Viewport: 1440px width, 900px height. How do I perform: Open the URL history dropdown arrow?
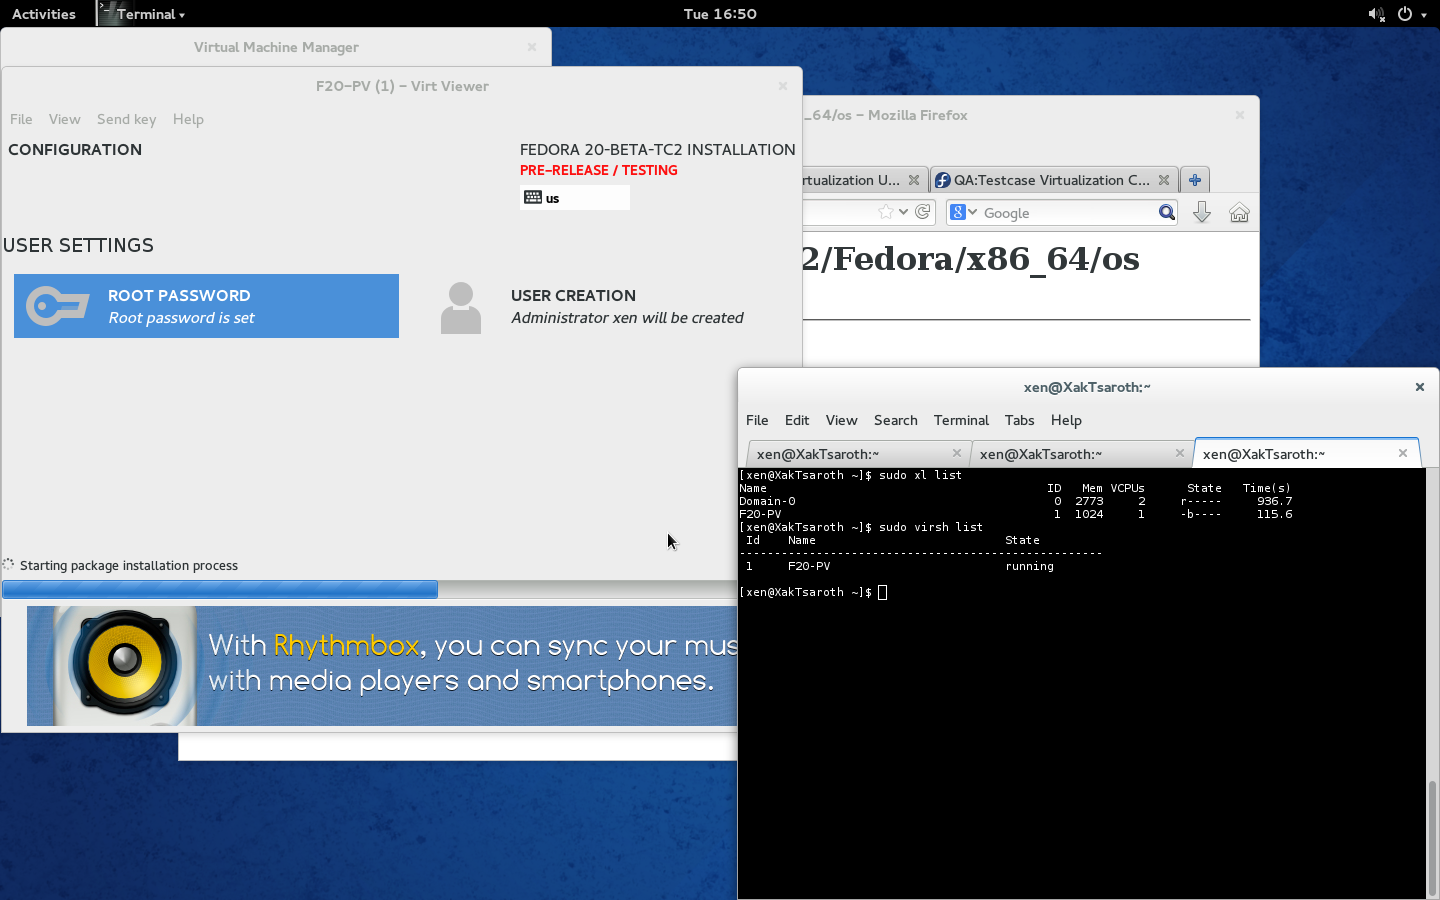coord(903,212)
